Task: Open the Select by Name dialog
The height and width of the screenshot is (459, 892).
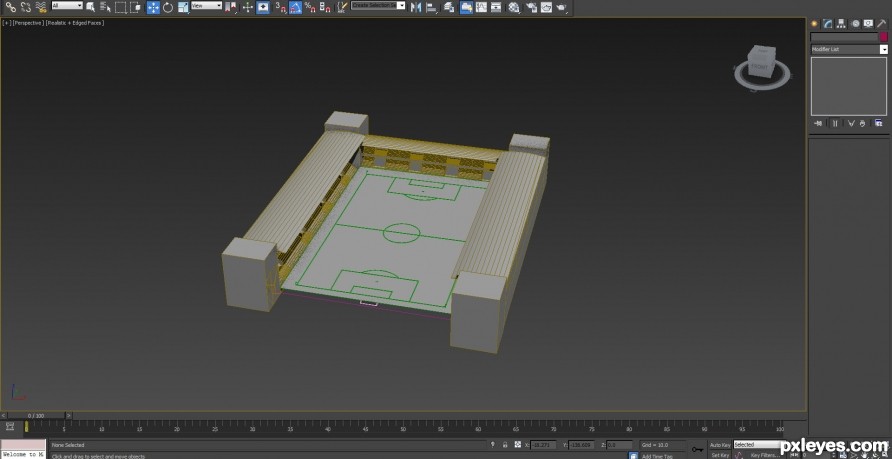Action: [105, 7]
